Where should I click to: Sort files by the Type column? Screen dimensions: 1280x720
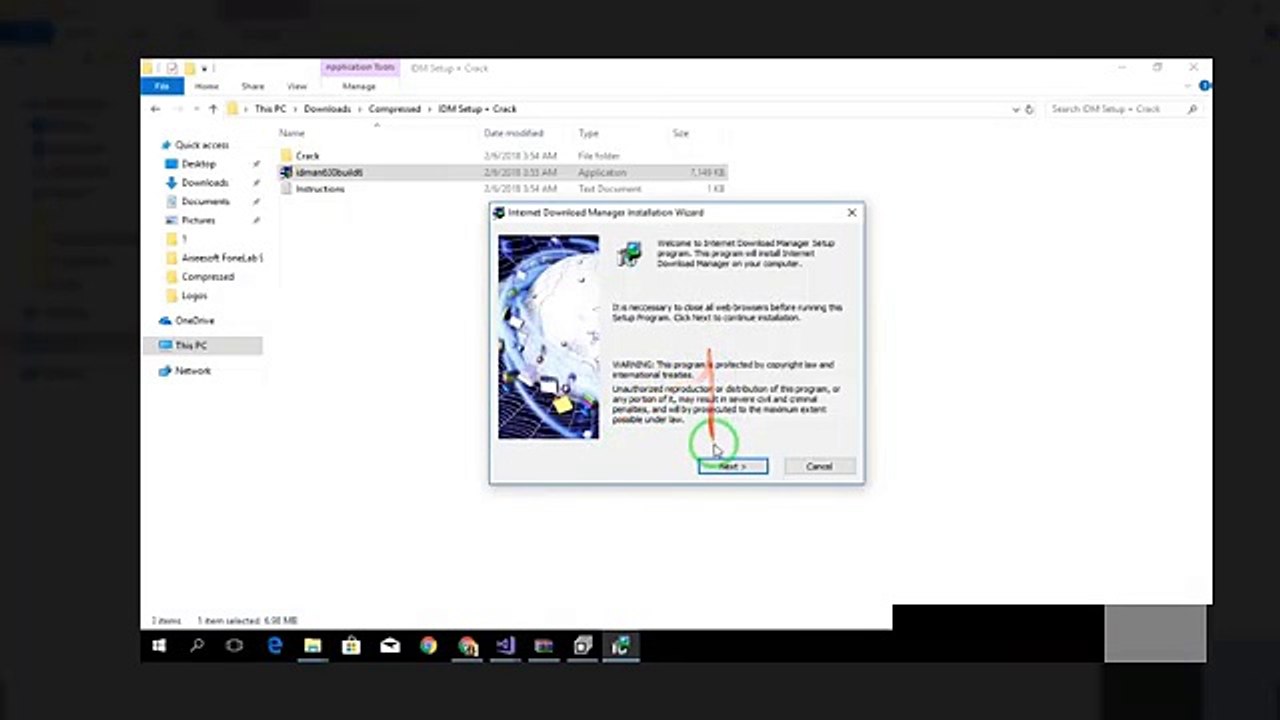(588, 133)
